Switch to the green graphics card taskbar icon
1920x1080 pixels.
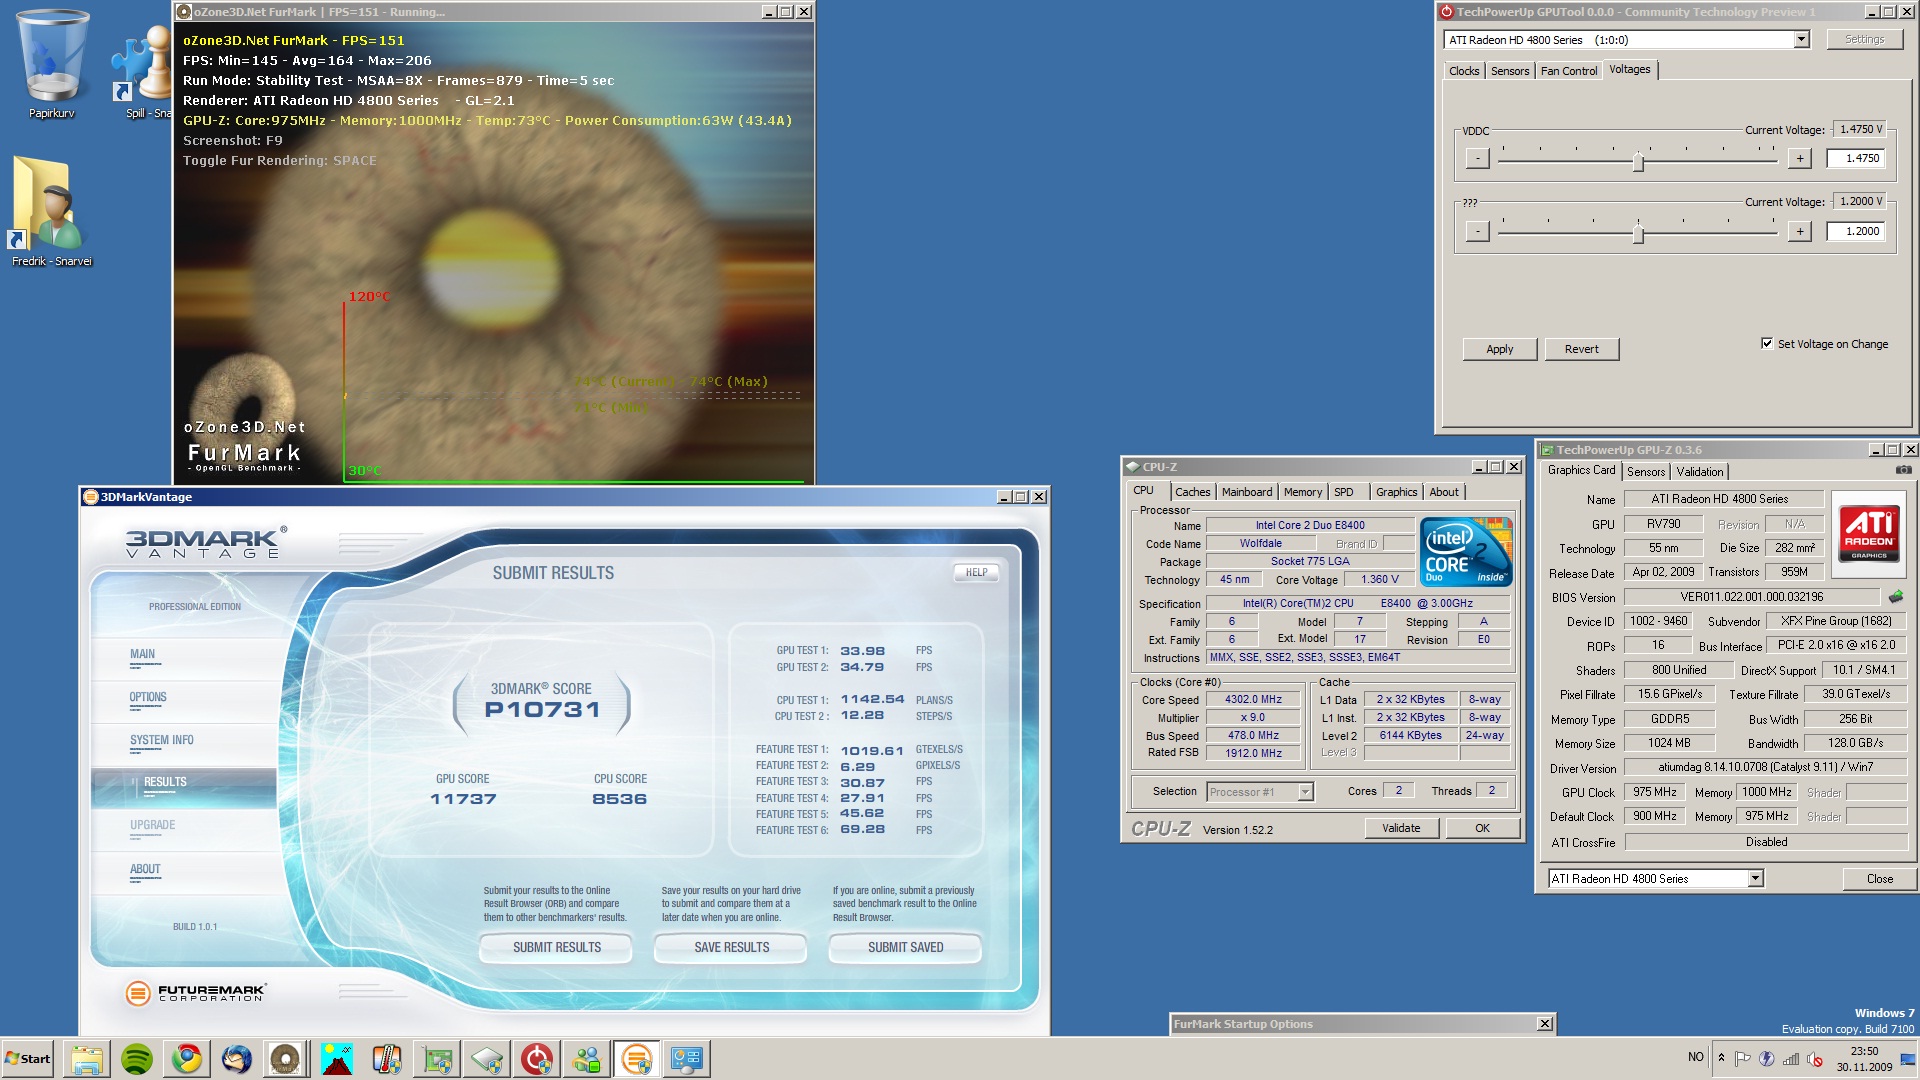click(x=437, y=1059)
